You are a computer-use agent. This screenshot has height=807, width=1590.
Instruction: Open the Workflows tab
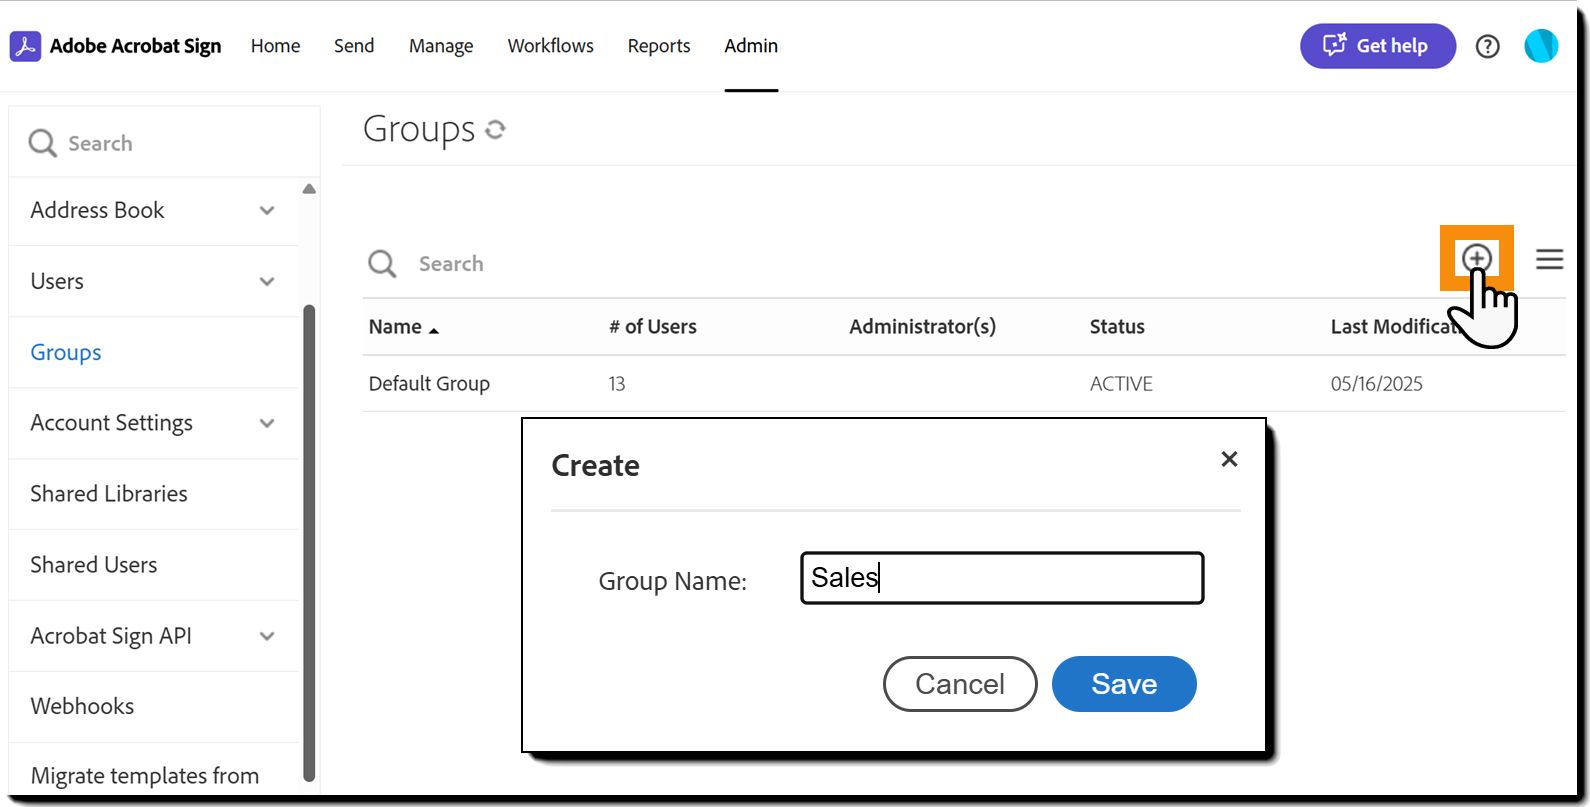click(x=550, y=46)
